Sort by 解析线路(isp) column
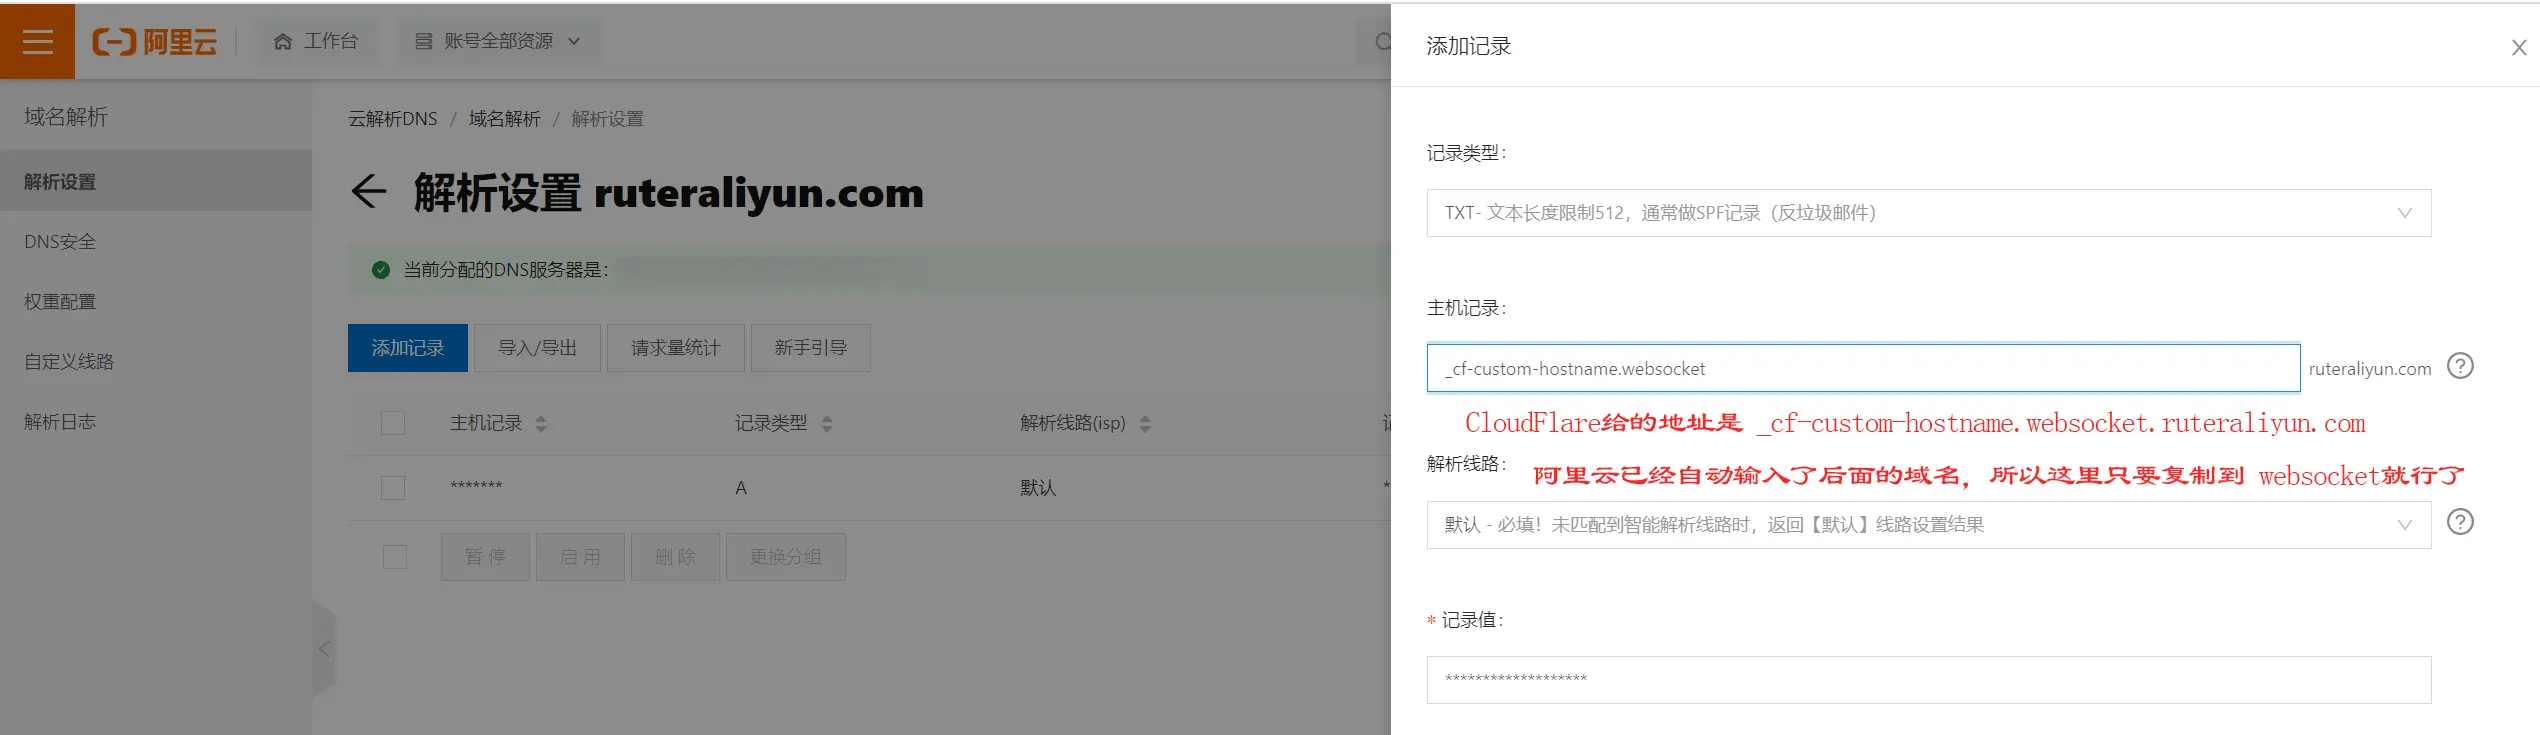 click(x=1145, y=424)
